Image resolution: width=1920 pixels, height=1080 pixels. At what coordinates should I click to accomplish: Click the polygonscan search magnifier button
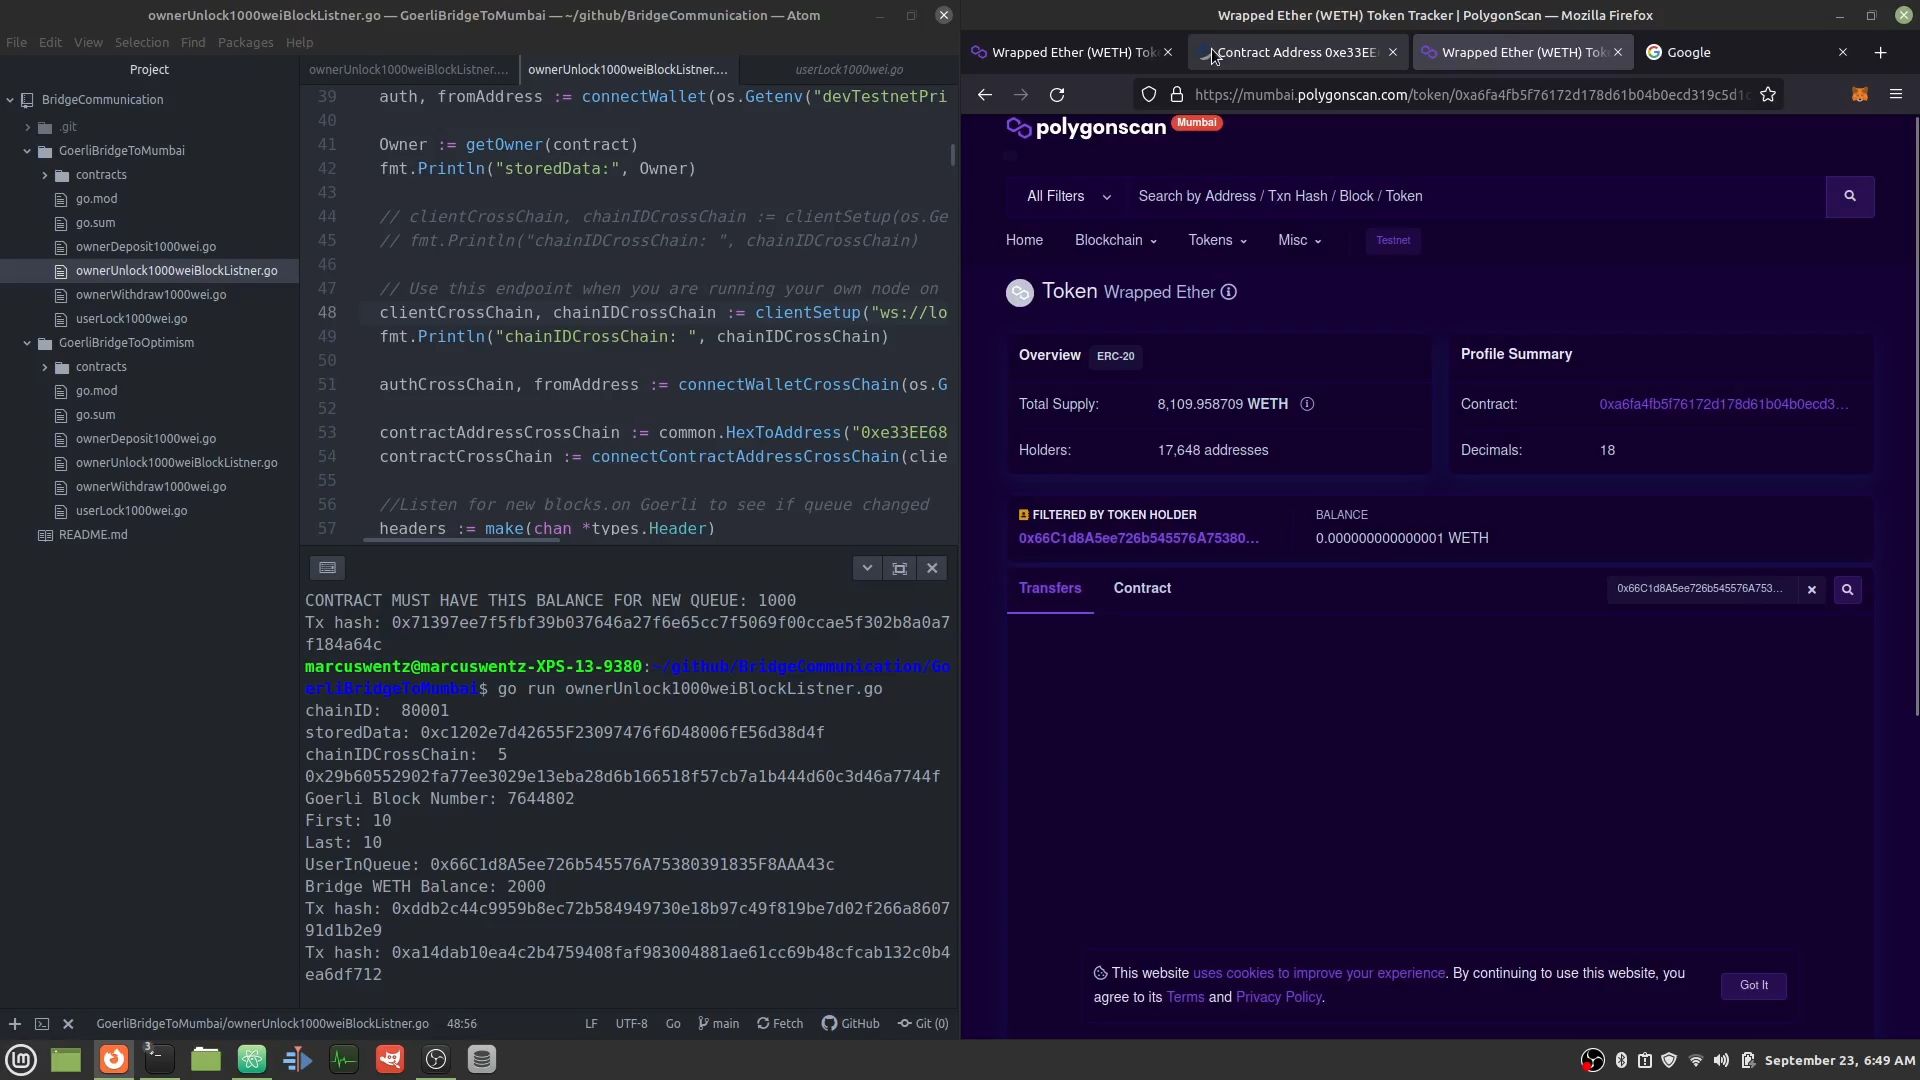1849,196
